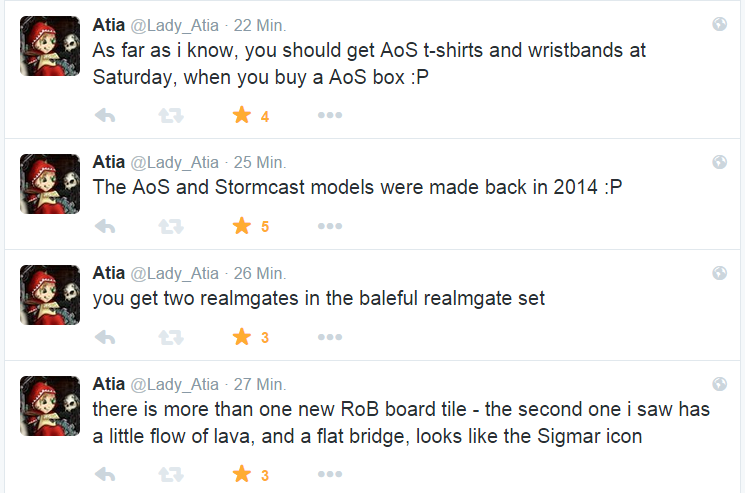
Task: Open more options on AoS t-shirts tweet
Action: click(x=330, y=116)
